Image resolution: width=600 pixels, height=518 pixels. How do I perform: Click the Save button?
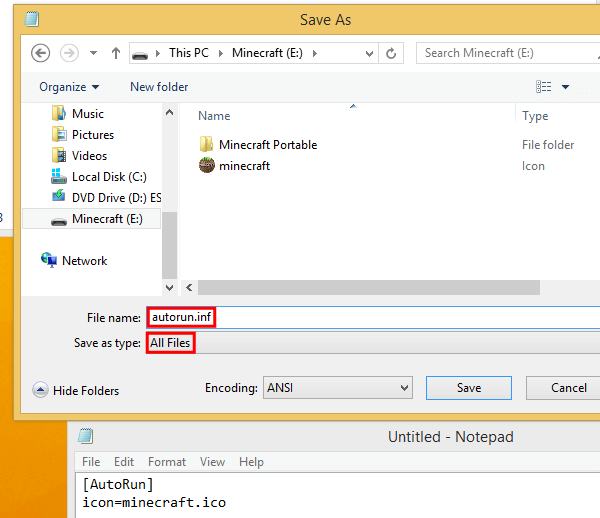[469, 388]
